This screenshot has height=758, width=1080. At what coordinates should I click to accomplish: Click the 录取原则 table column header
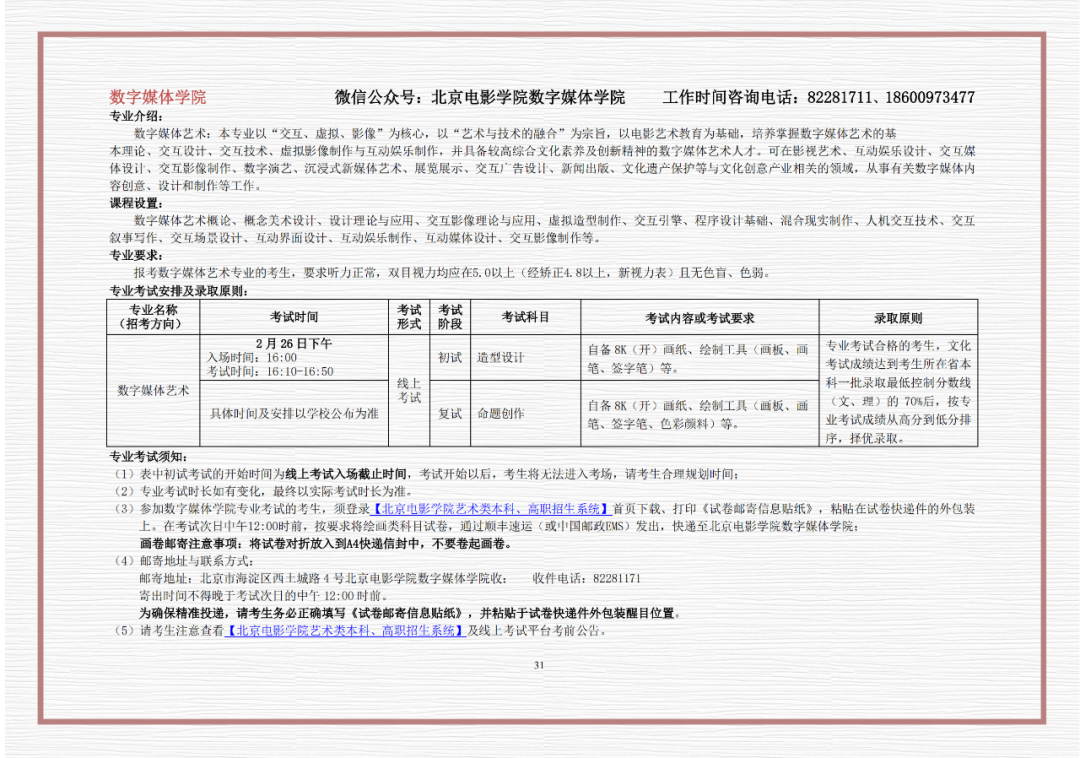tap(898, 317)
